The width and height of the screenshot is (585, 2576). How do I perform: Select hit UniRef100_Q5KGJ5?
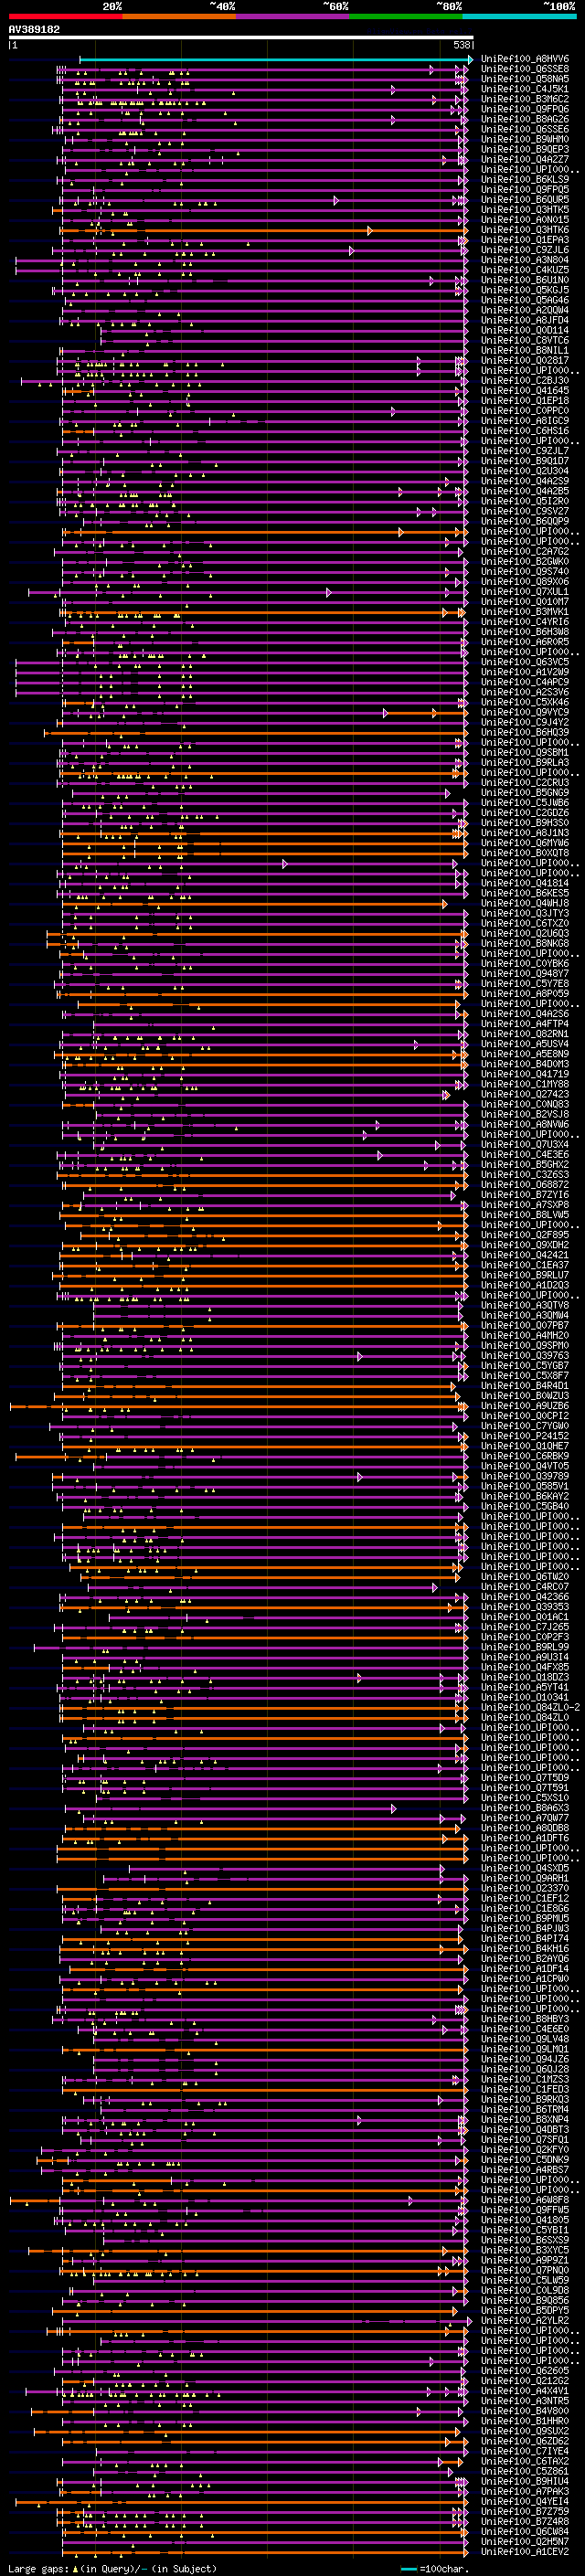(x=525, y=290)
